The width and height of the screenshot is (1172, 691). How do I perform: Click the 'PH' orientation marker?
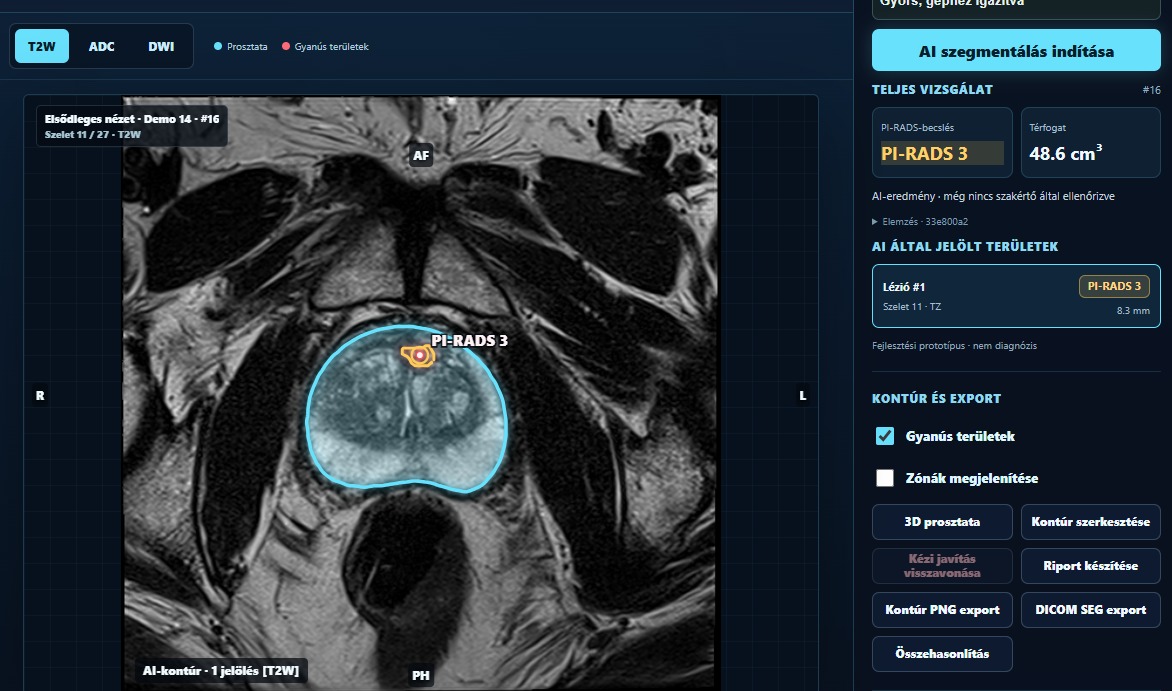[x=421, y=676]
